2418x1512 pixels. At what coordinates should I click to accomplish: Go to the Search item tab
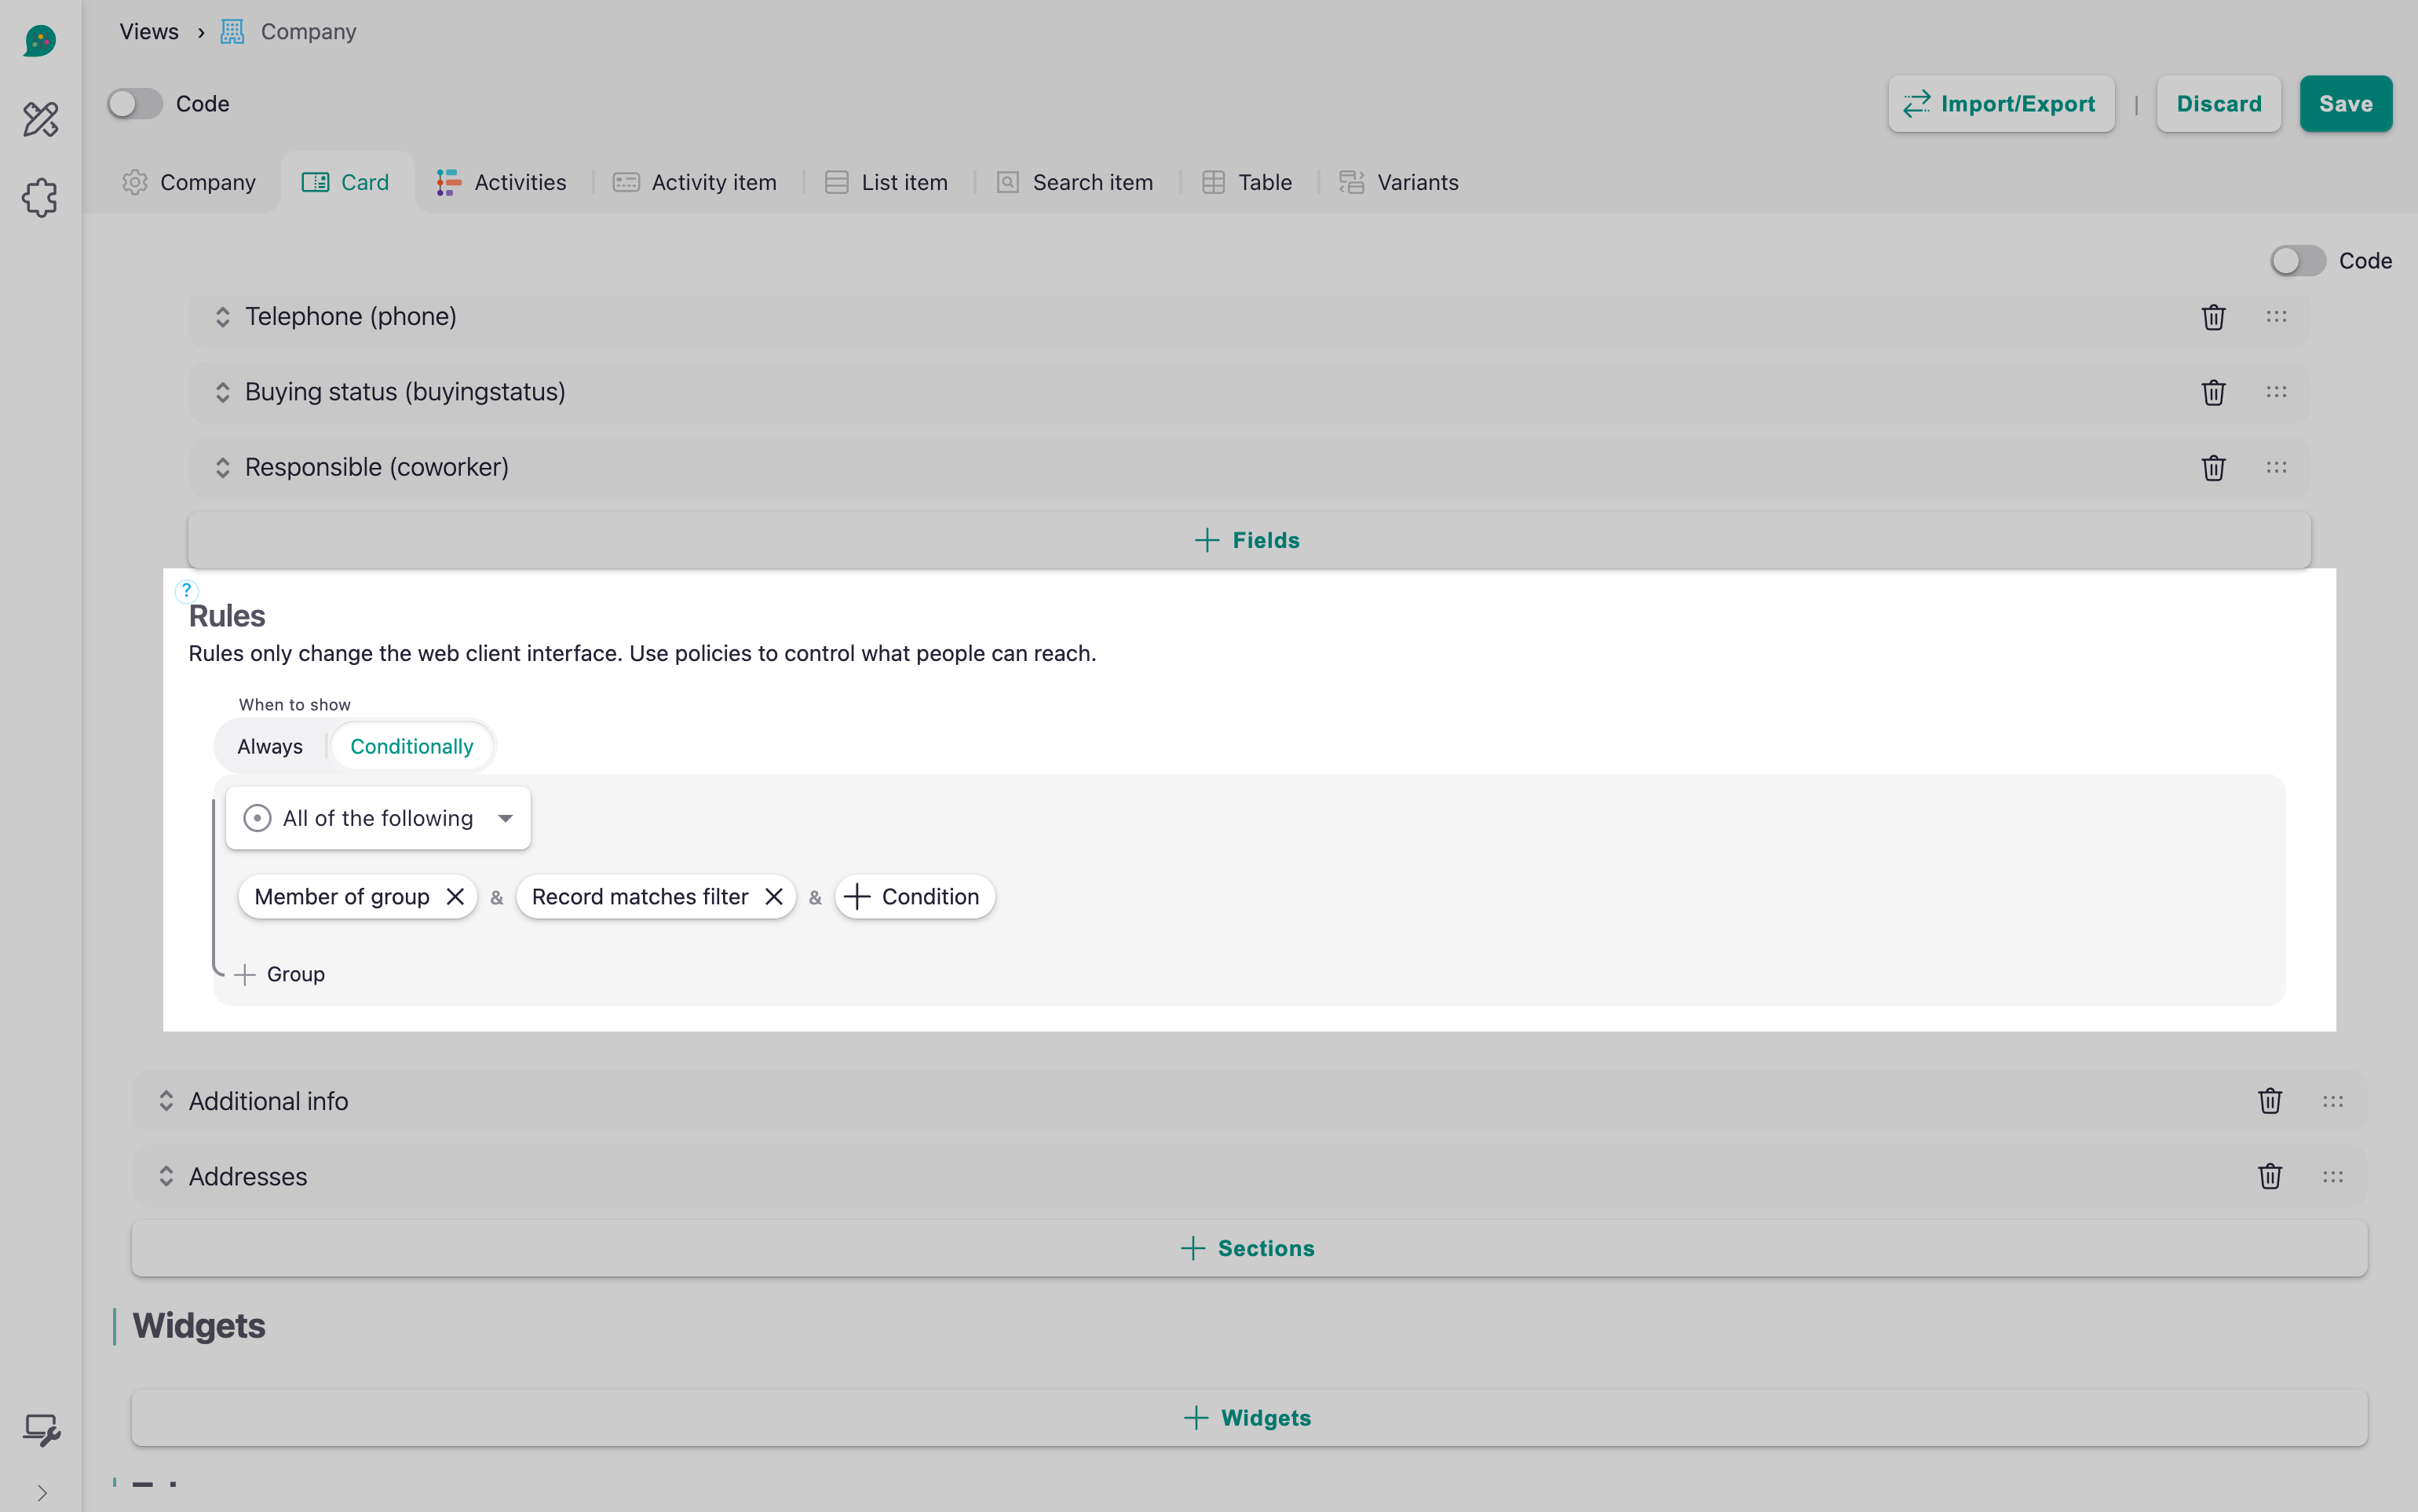point(1075,182)
